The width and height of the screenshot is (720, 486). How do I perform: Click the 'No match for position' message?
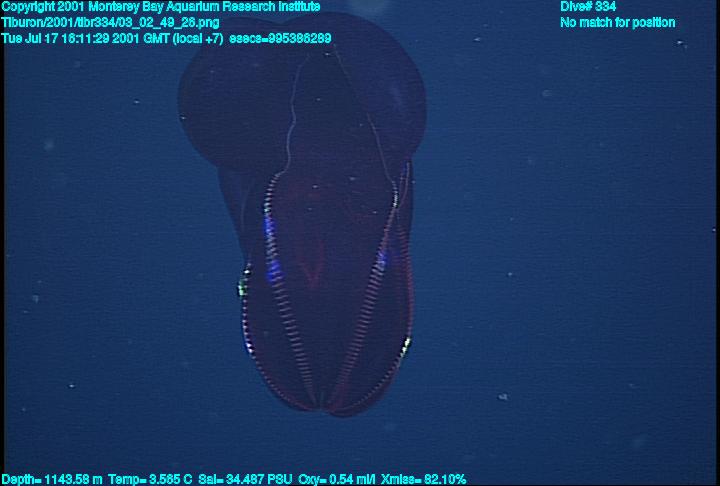click(617, 22)
